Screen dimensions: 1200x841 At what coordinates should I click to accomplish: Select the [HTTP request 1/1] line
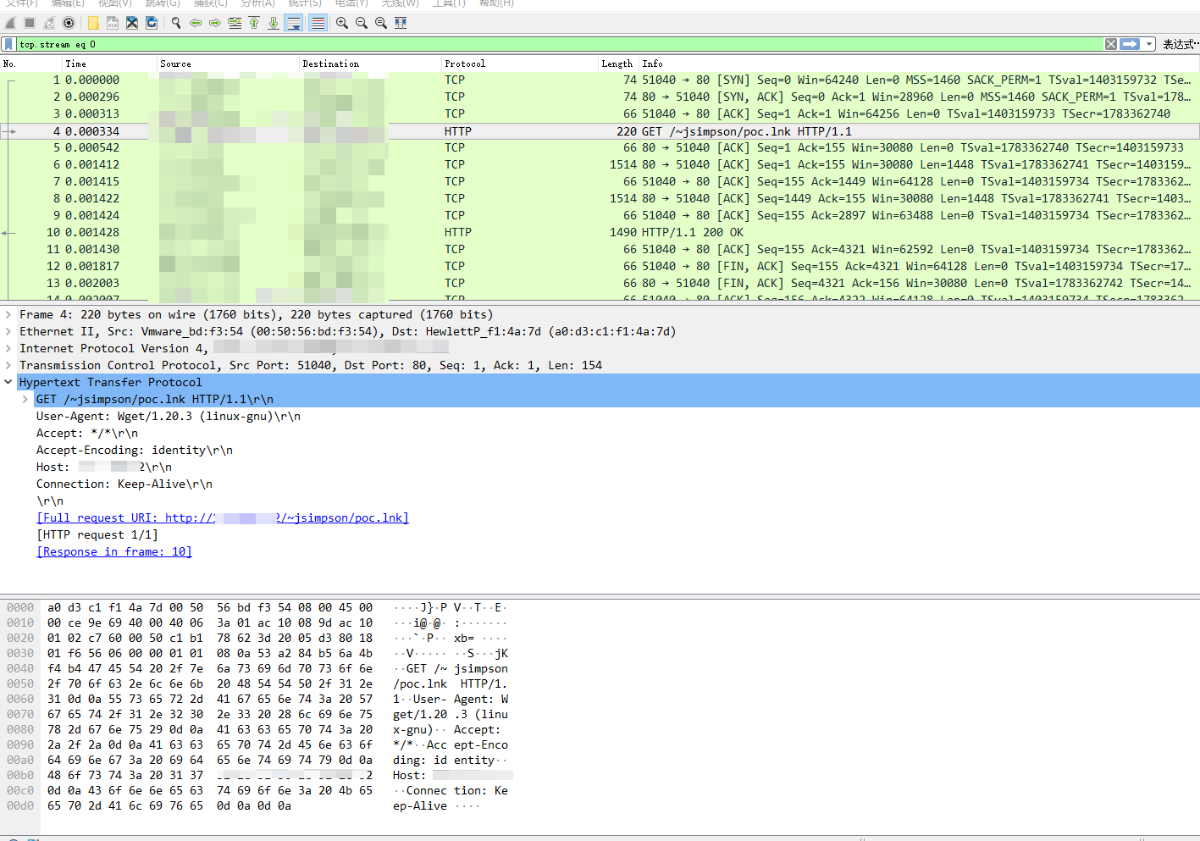(x=97, y=535)
